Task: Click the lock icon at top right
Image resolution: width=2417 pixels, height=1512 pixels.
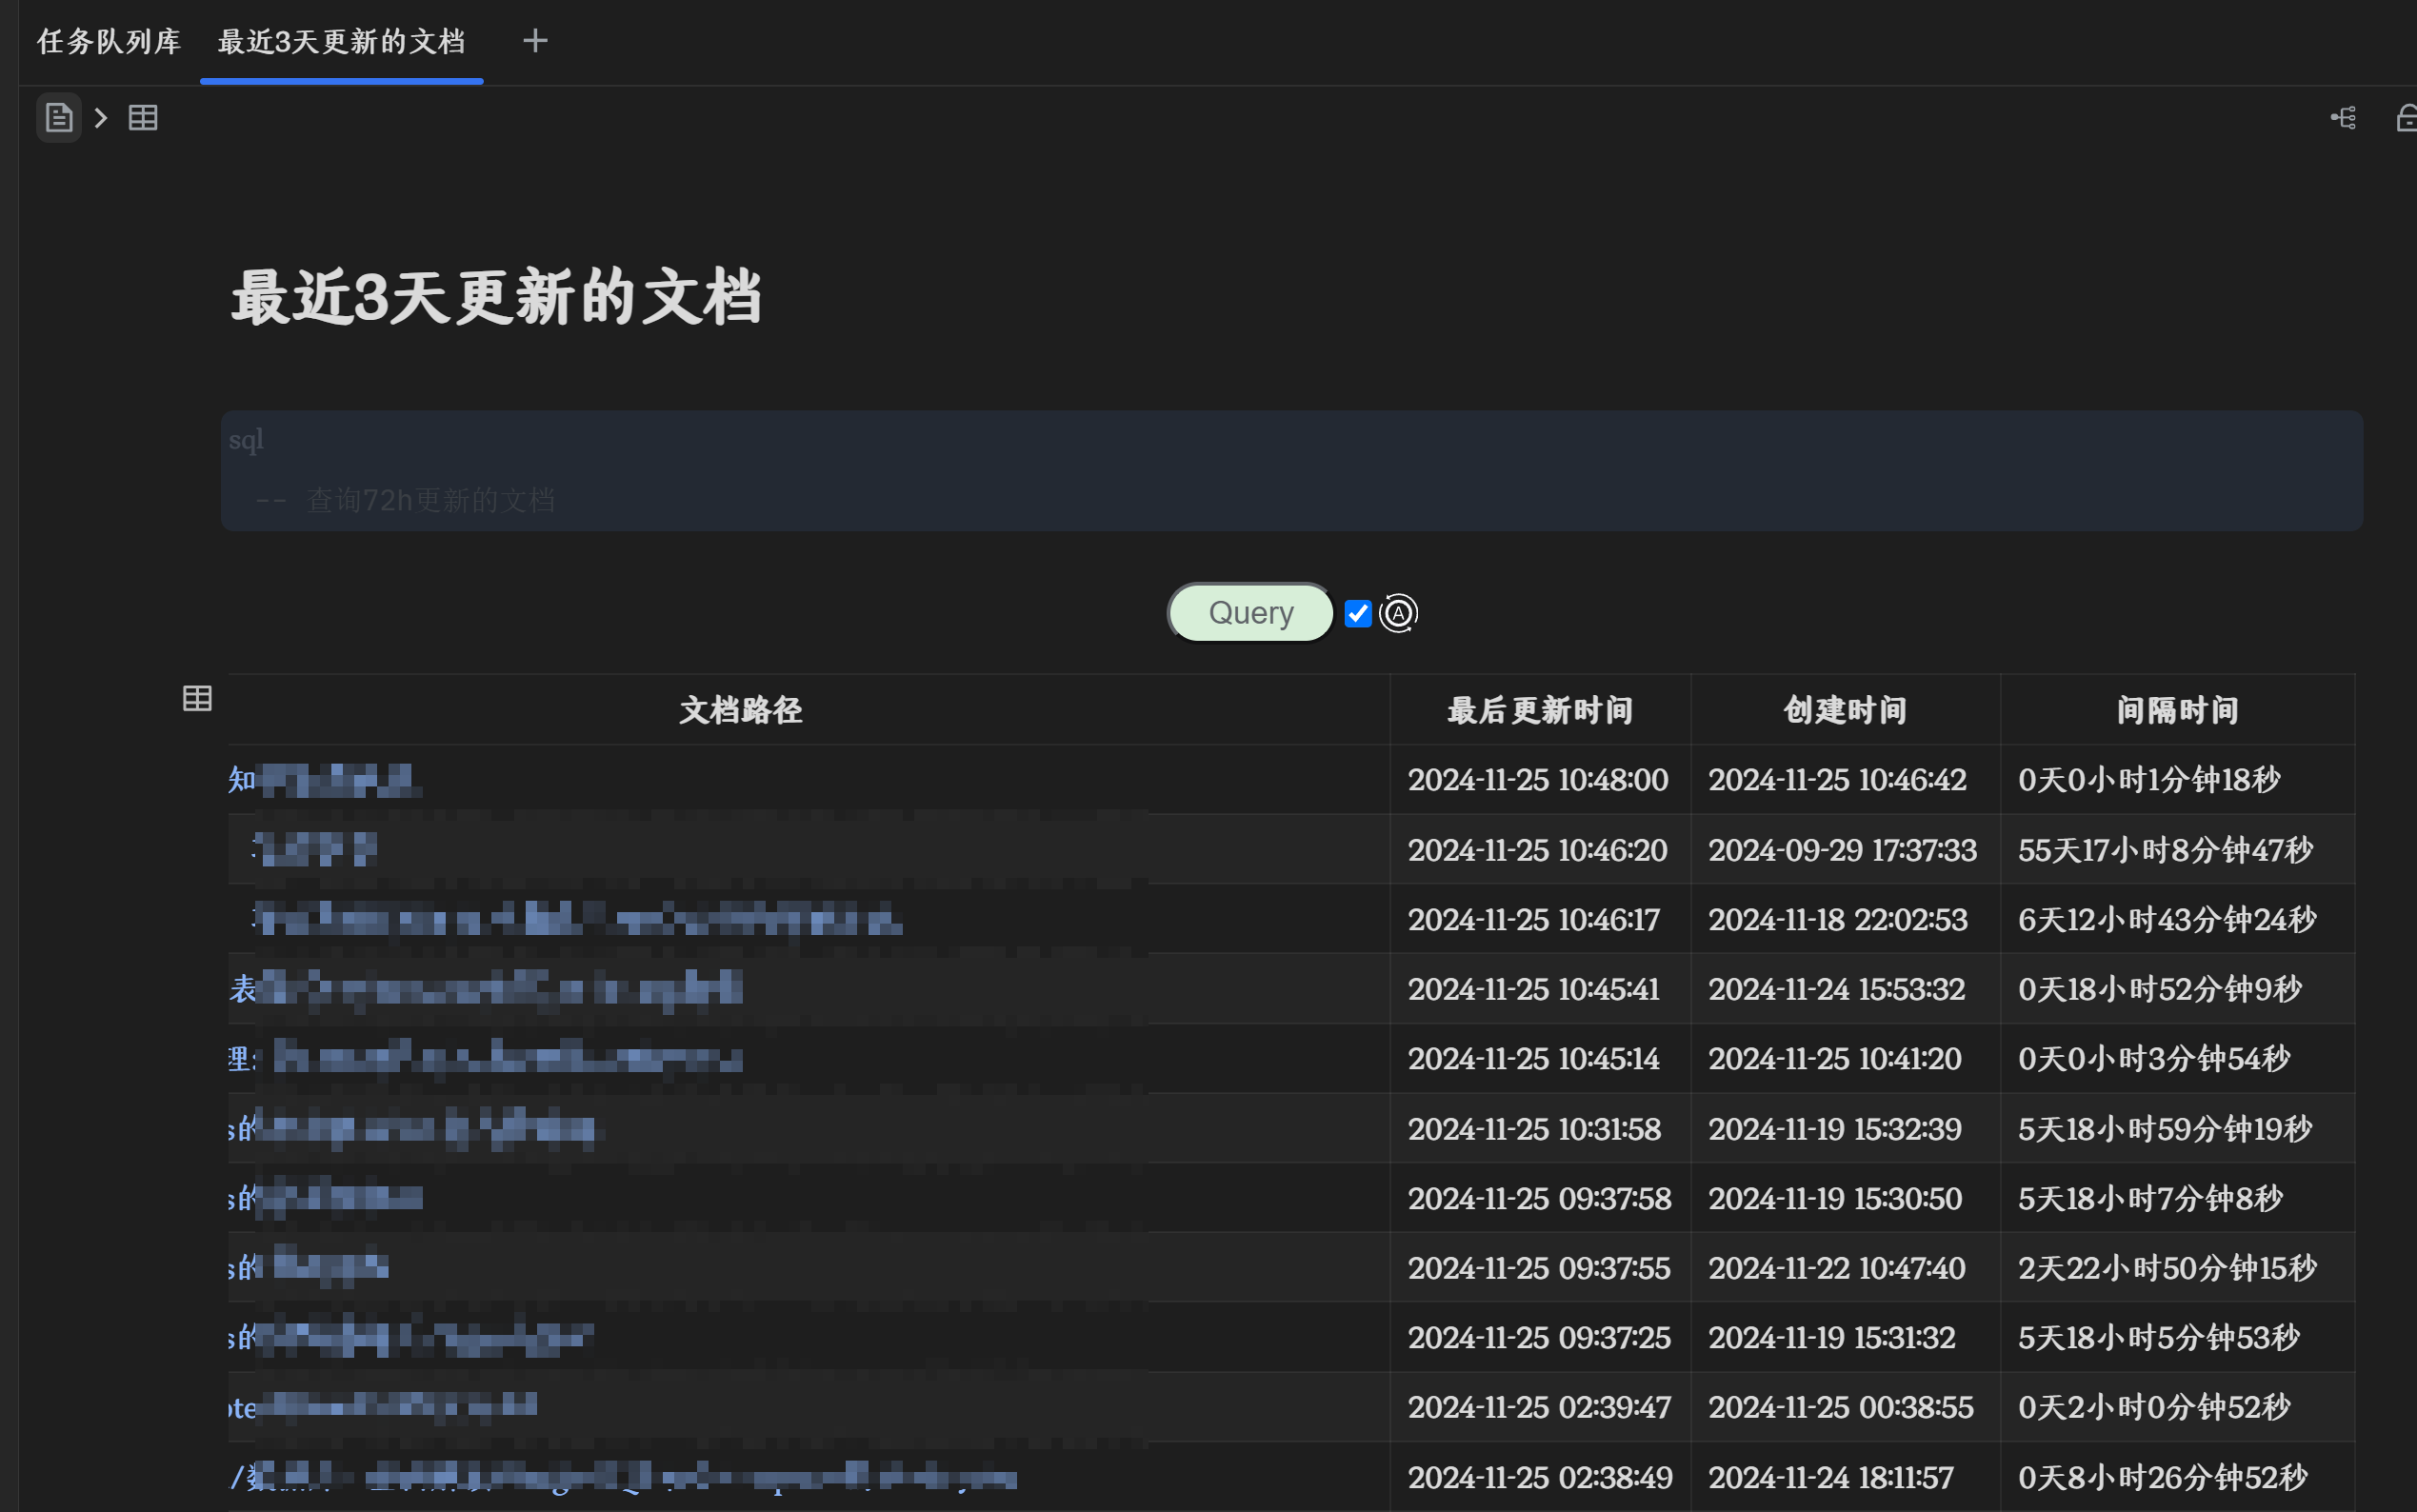Action: click(x=2405, y=118)
